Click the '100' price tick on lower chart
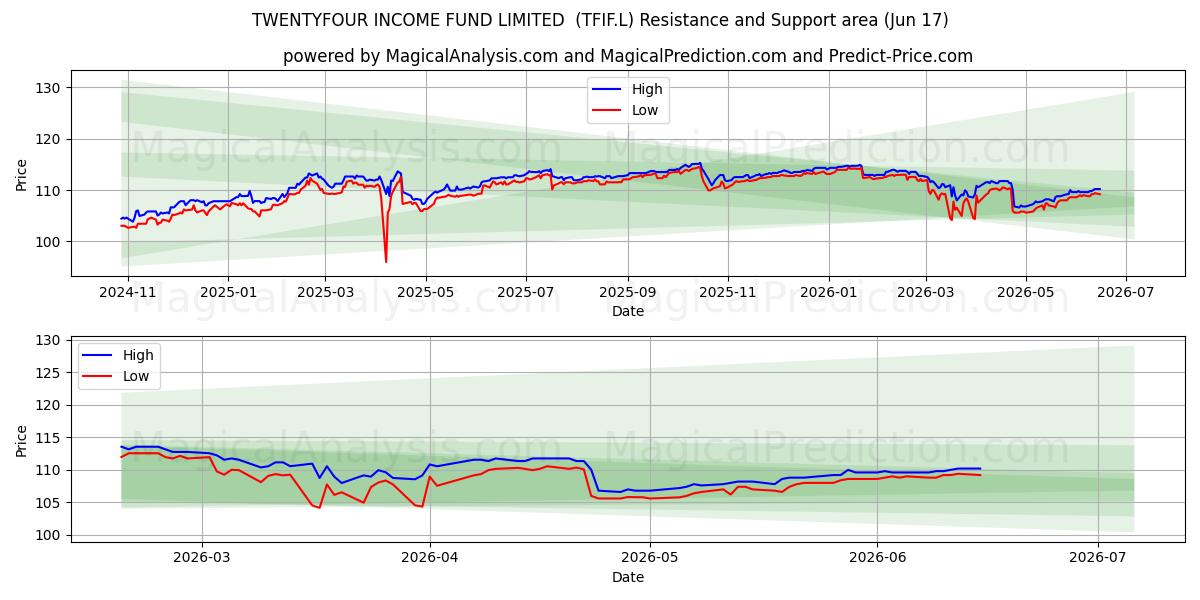Screen dimensions: 1200x600 coord(49,535)
